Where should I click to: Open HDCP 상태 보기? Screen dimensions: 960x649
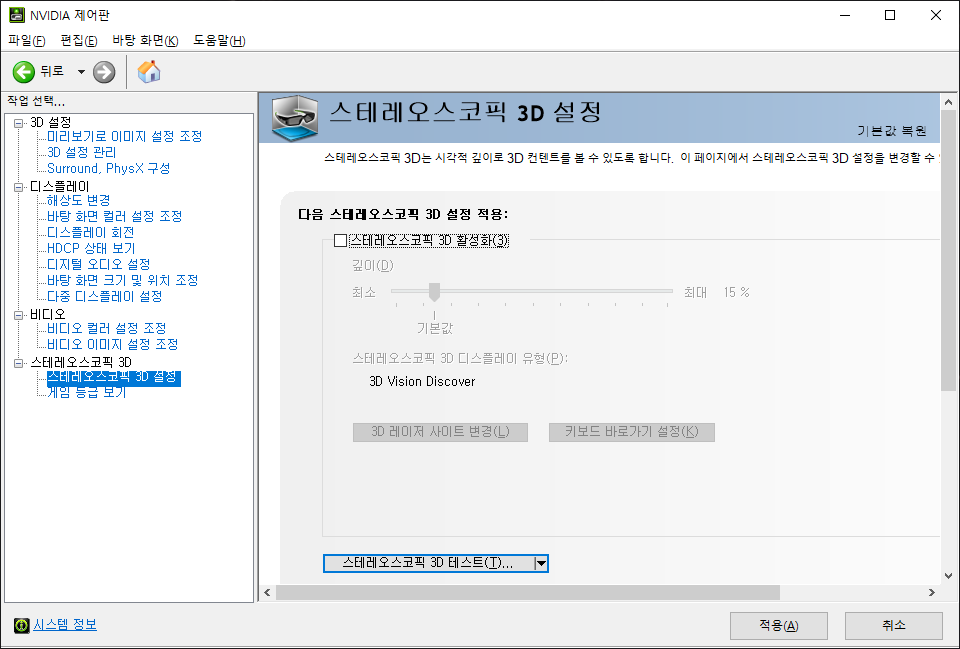click(91, 248)
